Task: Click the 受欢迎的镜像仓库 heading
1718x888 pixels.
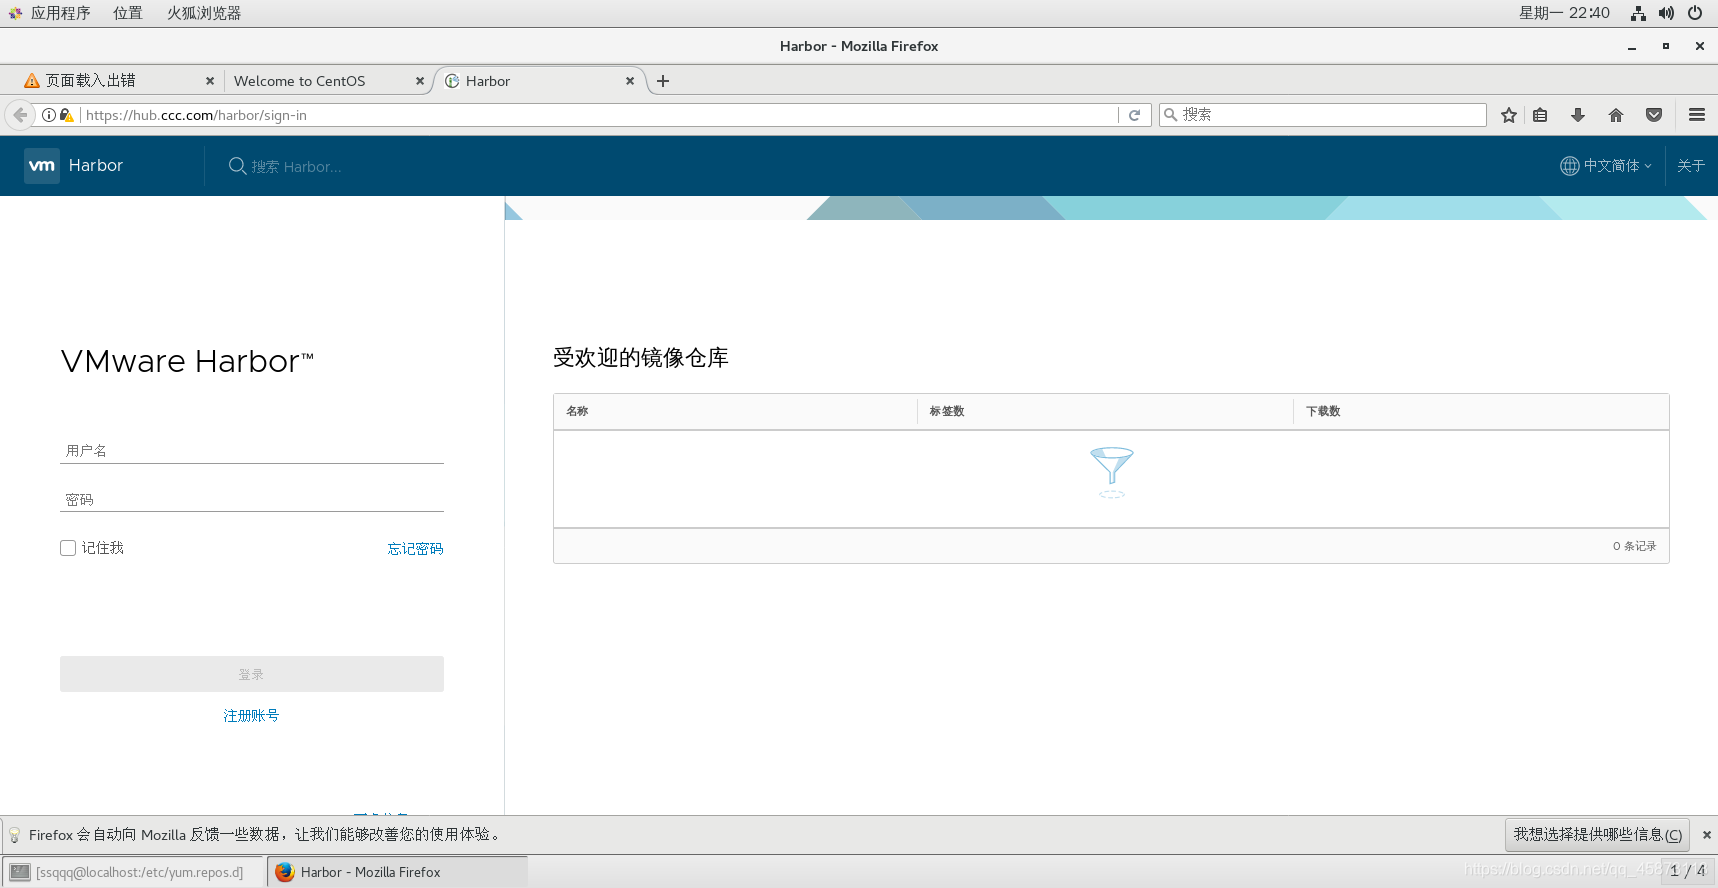Action: (641, 358)
